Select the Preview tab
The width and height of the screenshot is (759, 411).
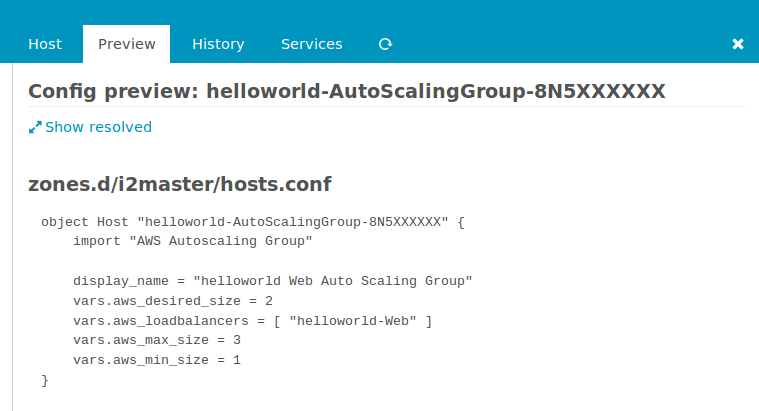(126, 44)
